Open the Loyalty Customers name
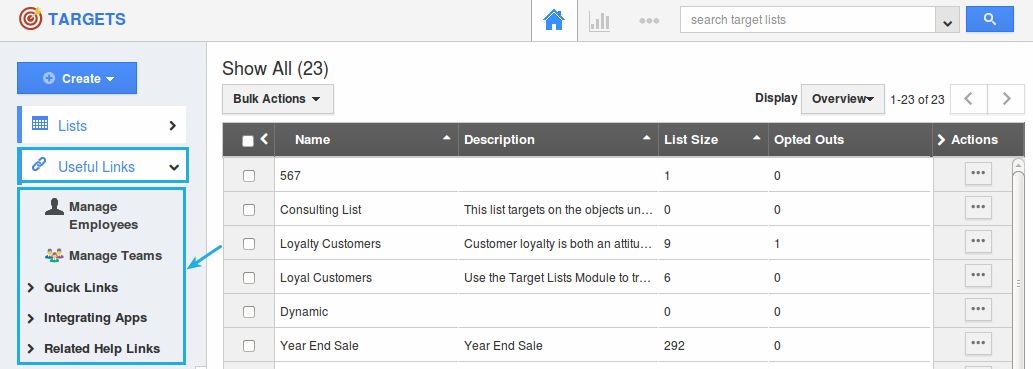This screenshot has width=1033, height=369. click(330, 244)
